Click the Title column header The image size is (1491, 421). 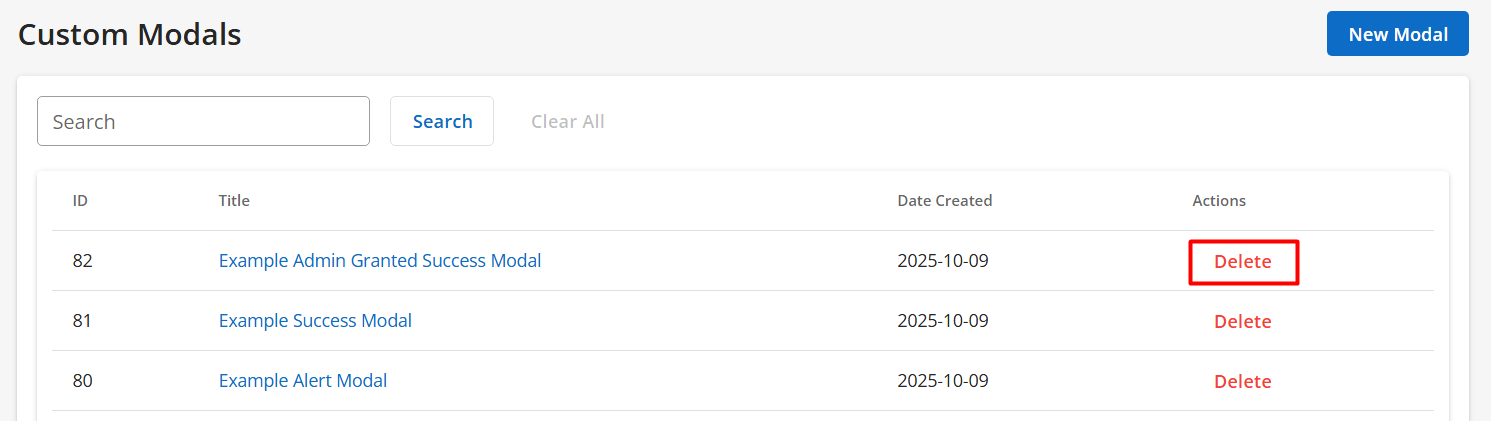234,201
